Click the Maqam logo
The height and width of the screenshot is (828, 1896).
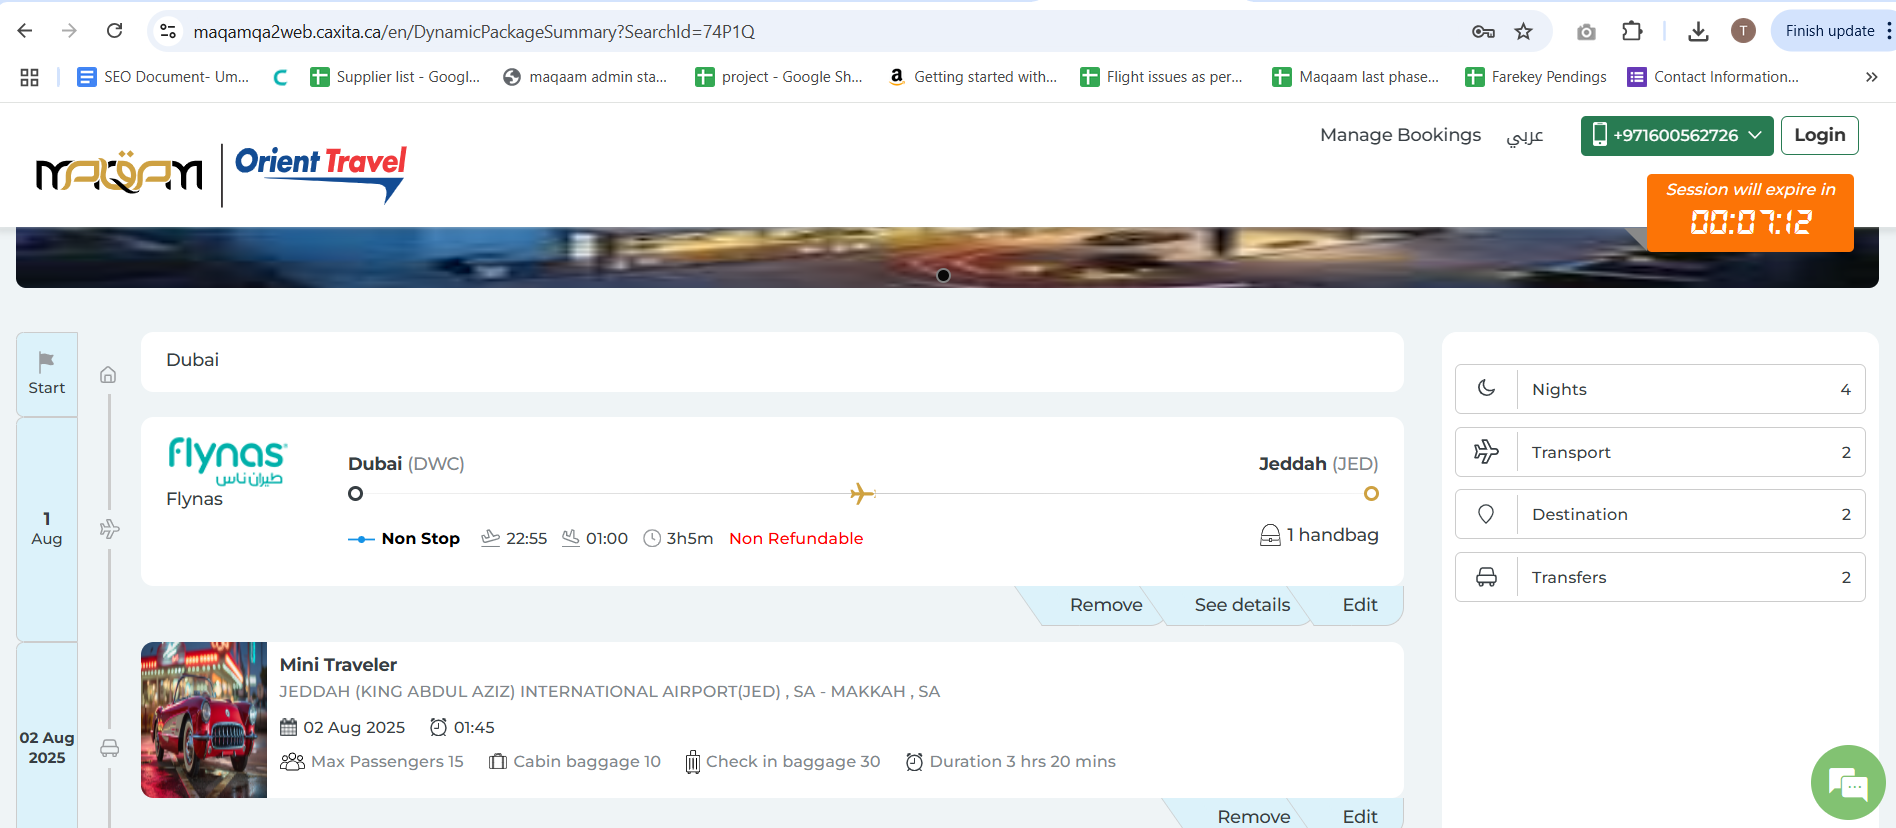119,174
